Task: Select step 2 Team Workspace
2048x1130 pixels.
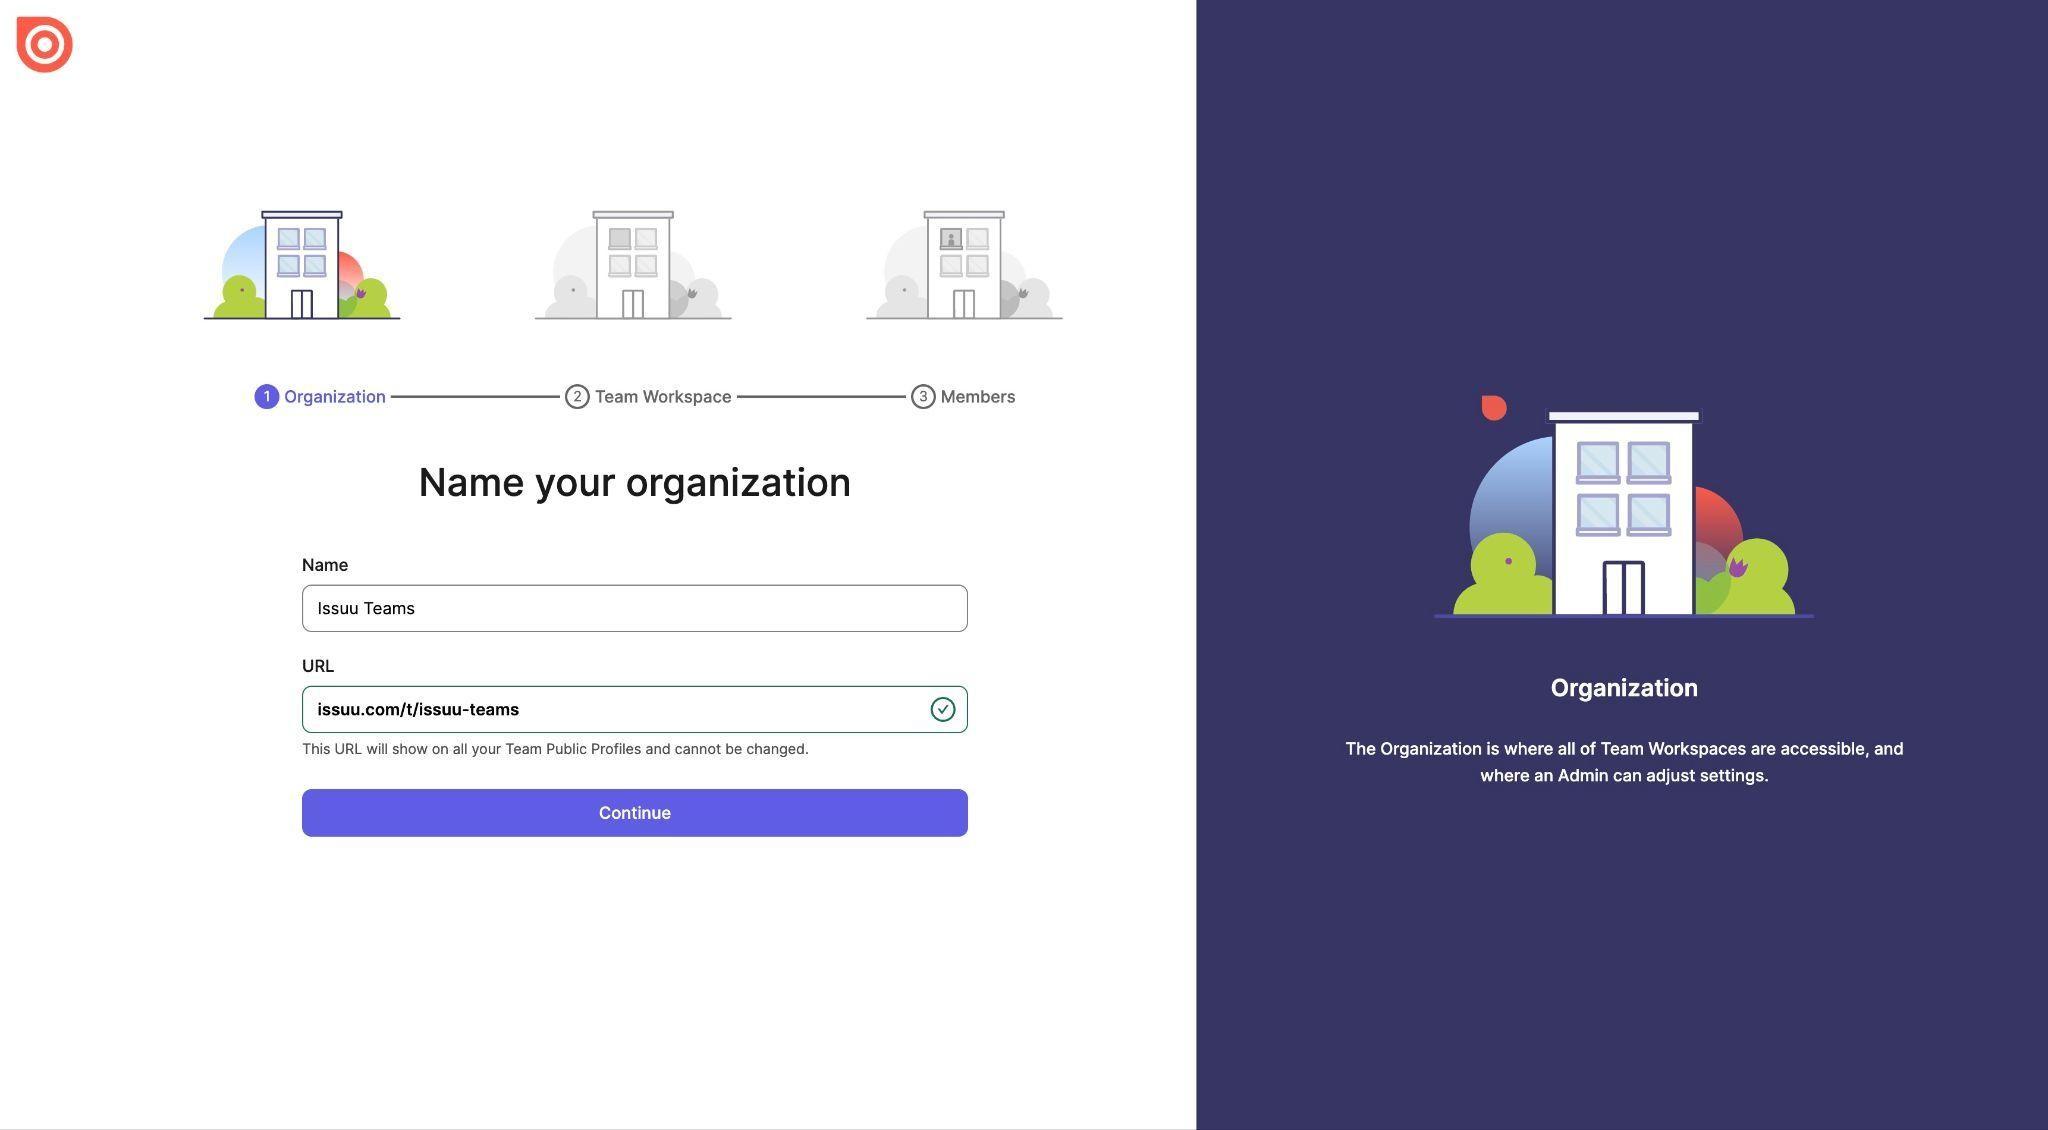Action: pos(648,397)
